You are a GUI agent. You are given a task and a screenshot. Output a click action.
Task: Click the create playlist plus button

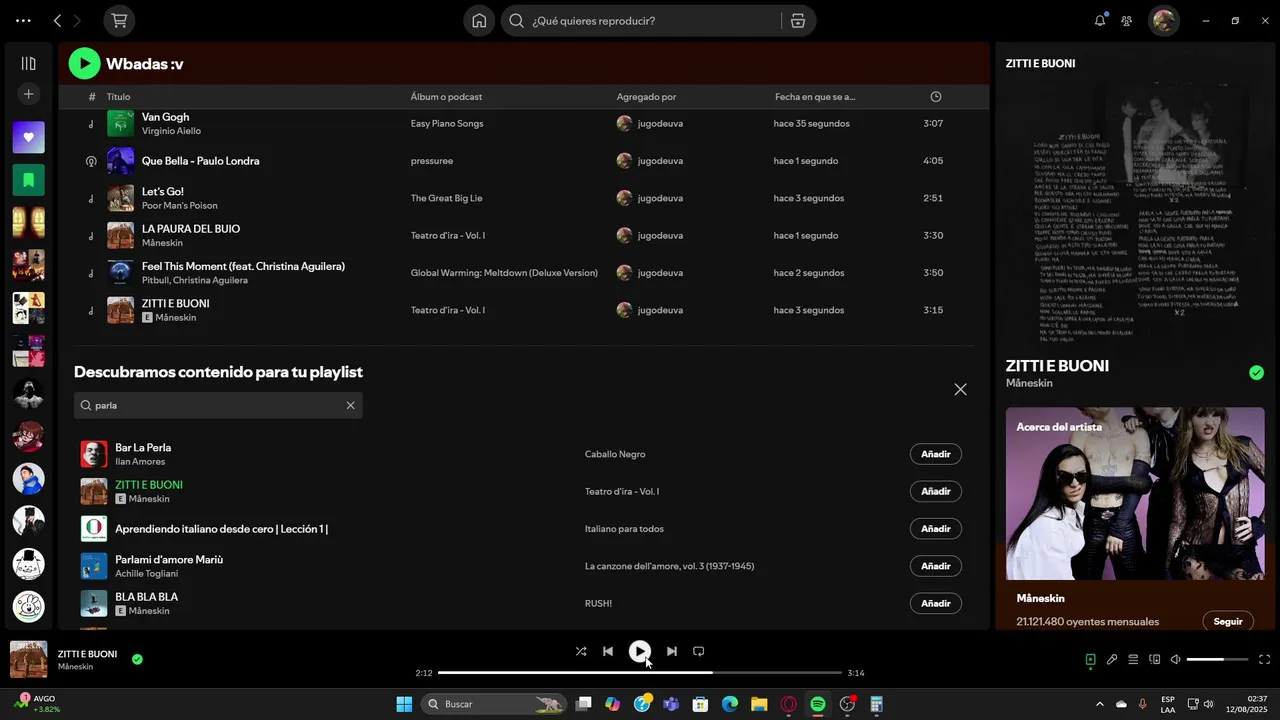28,94
